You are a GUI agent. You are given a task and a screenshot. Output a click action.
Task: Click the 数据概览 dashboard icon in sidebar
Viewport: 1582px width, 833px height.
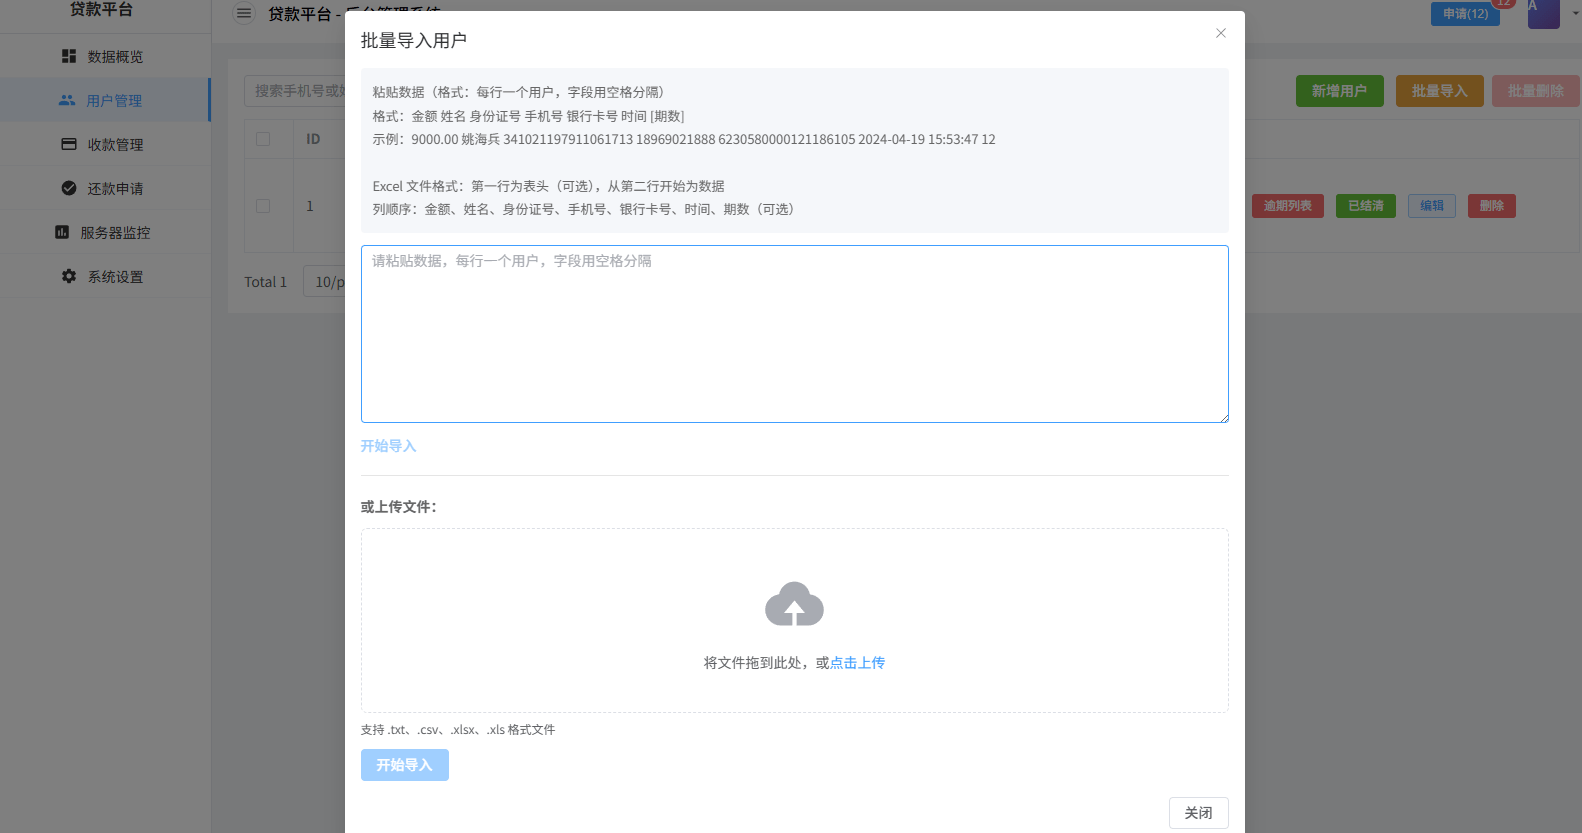[x=69, y=57]
